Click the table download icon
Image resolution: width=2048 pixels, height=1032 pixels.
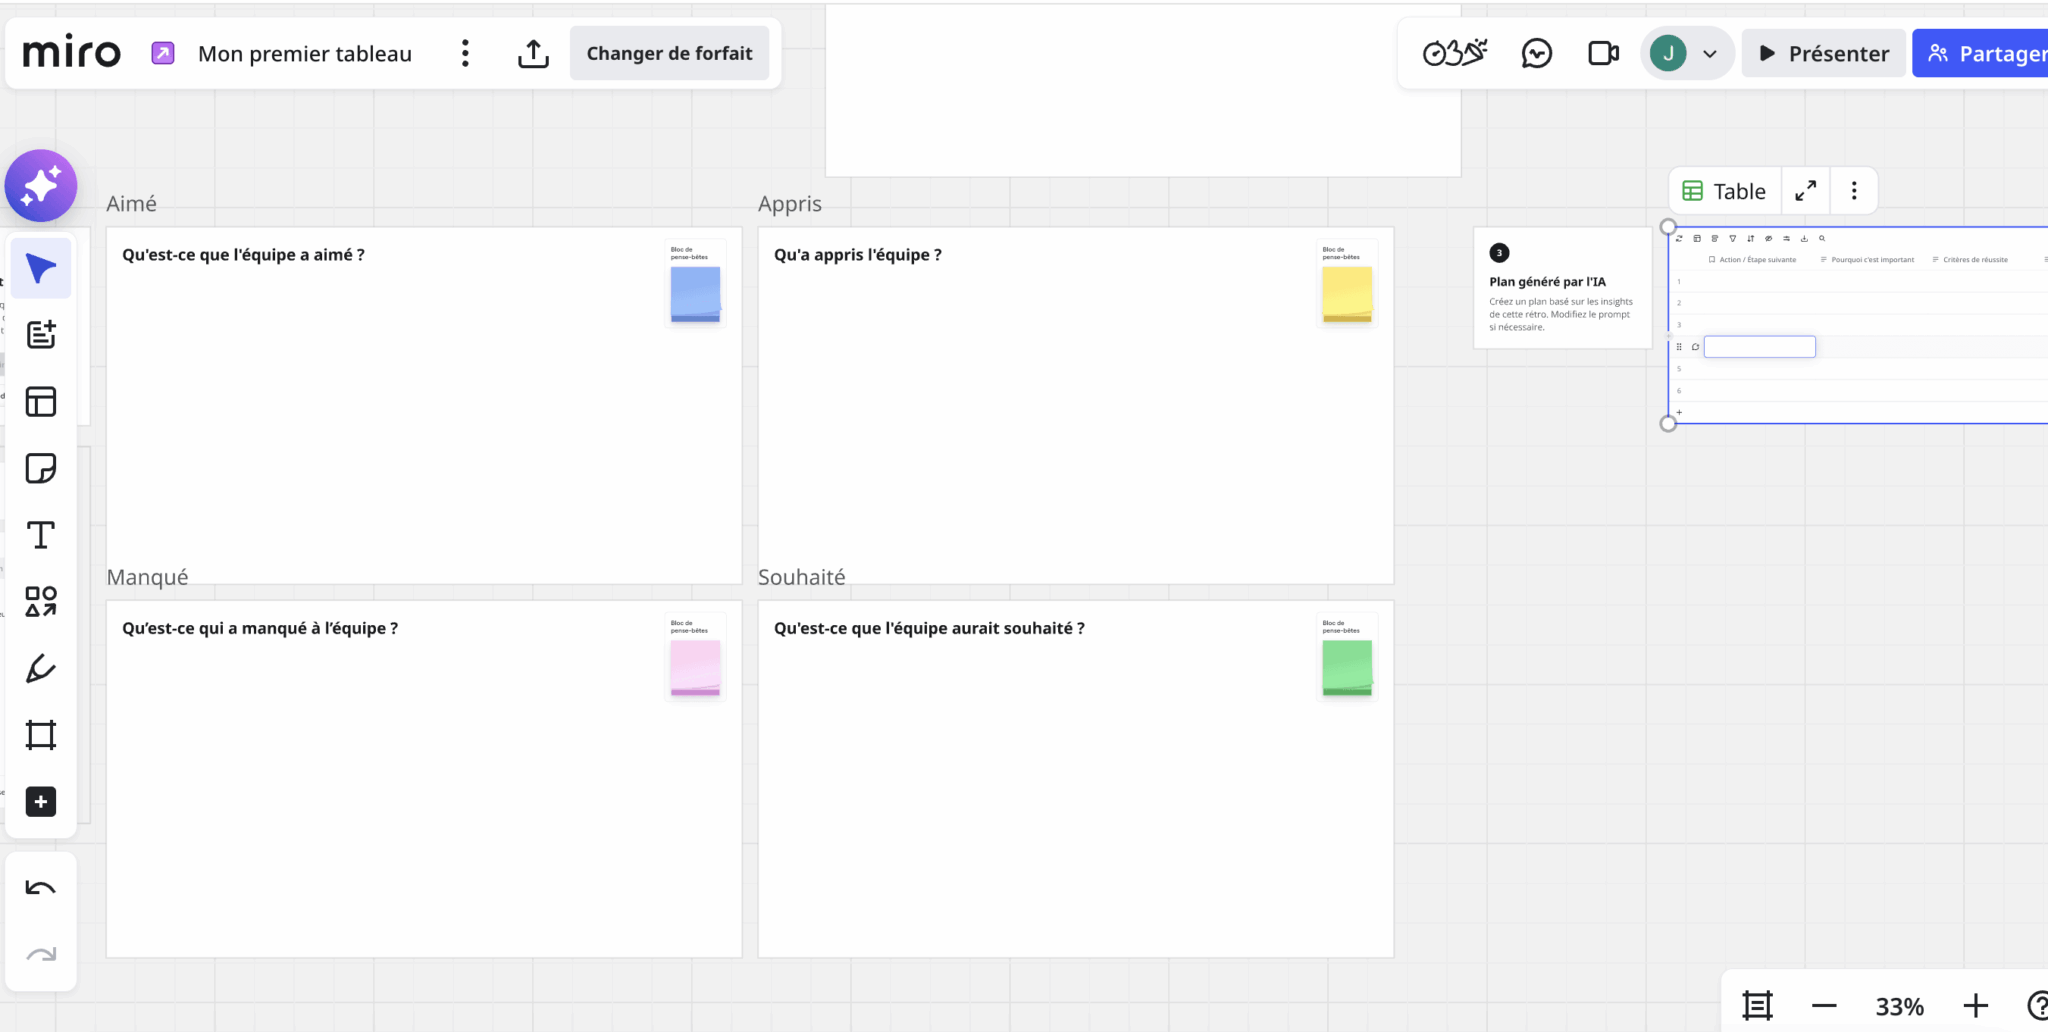(x=1804, y=238)
